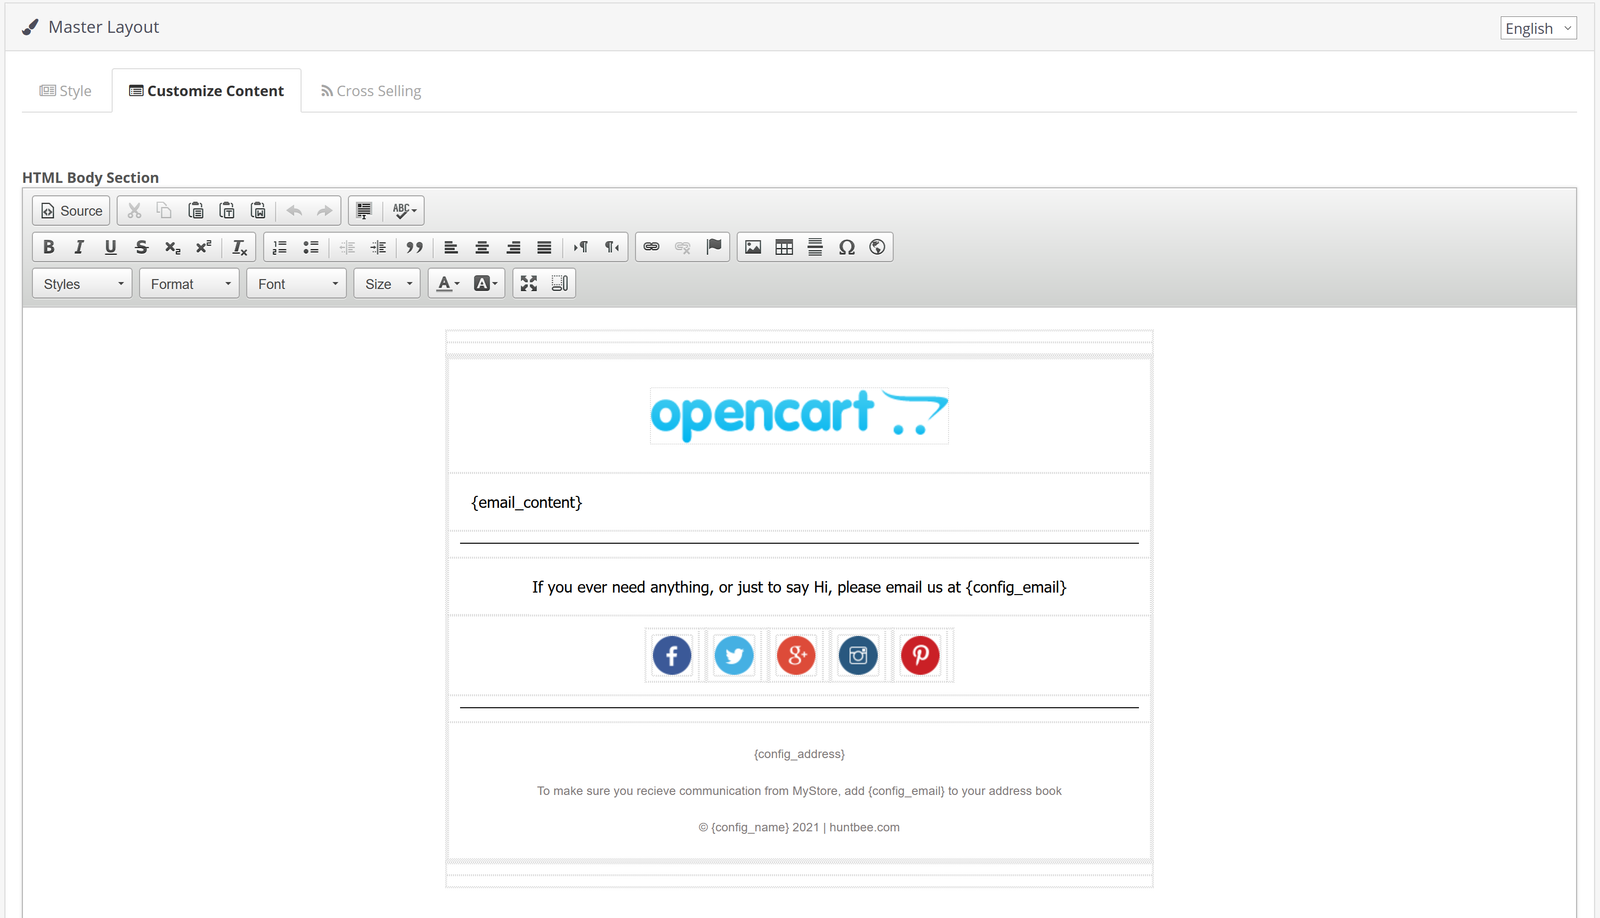Click Paste from Word icon
The image size is (1600, 918).
pos(258,211)
